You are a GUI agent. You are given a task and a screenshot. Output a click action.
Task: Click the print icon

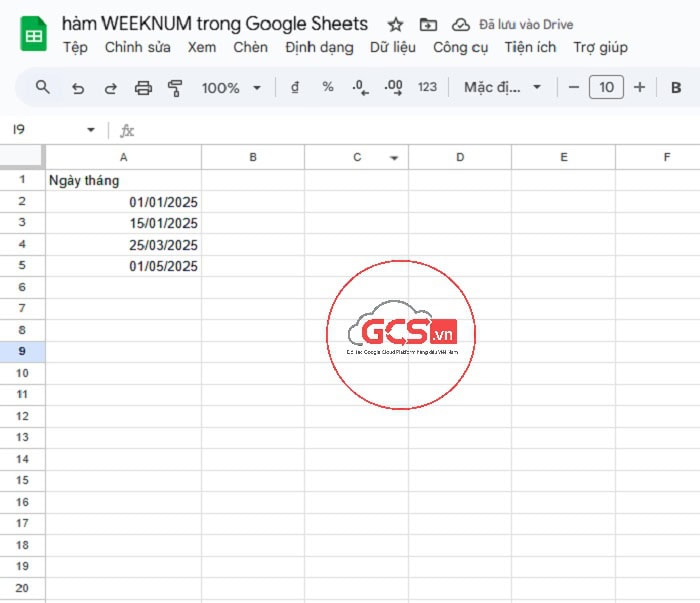(143, 88)
